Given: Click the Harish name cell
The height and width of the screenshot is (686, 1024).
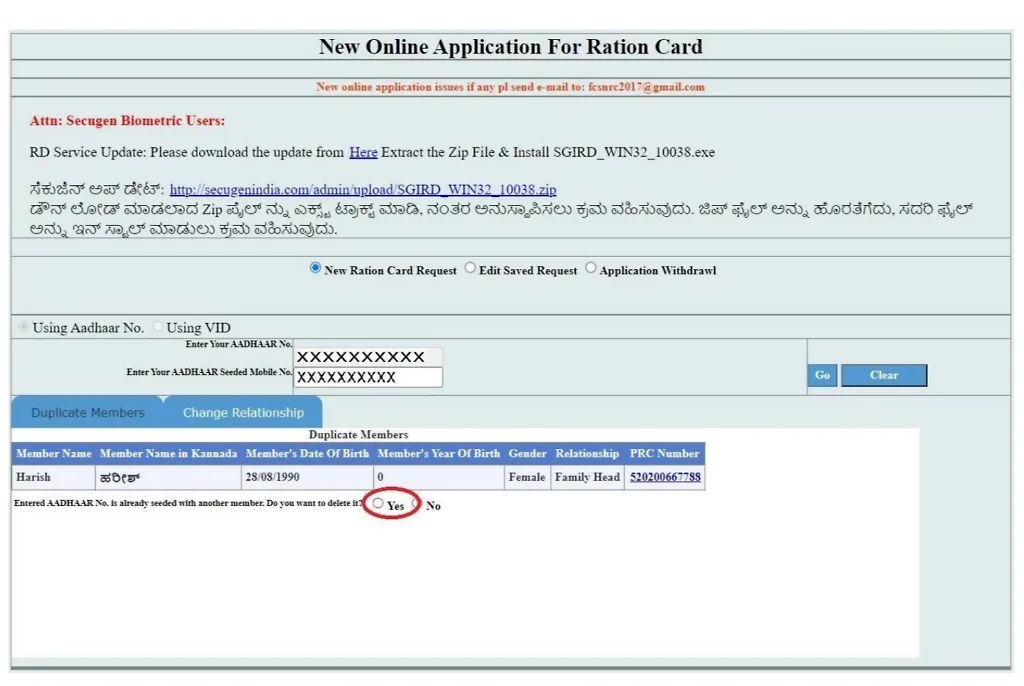Looking at the screenshot, I should click(x=54, y=477).
